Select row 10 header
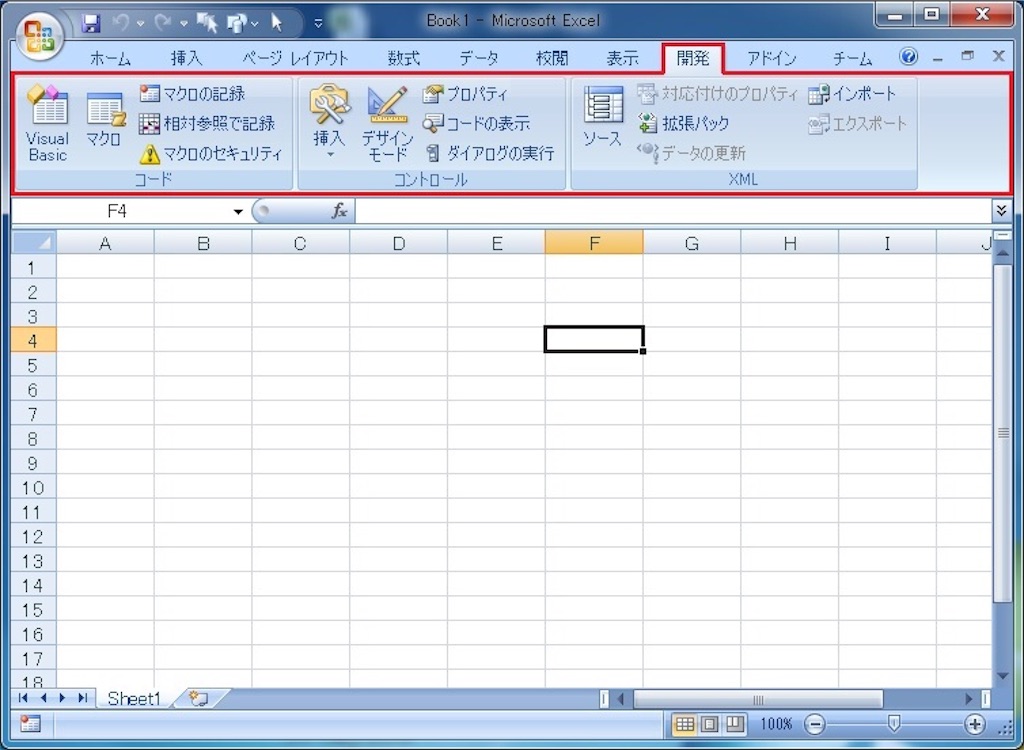This screenshot has width=1024, height=750. pyautogui.click(x=33, y=487)
